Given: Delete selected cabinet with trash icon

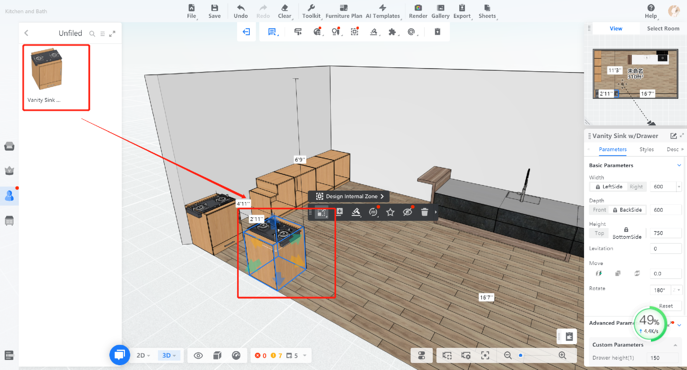Looking at the screenshot, I should point(424,212).
